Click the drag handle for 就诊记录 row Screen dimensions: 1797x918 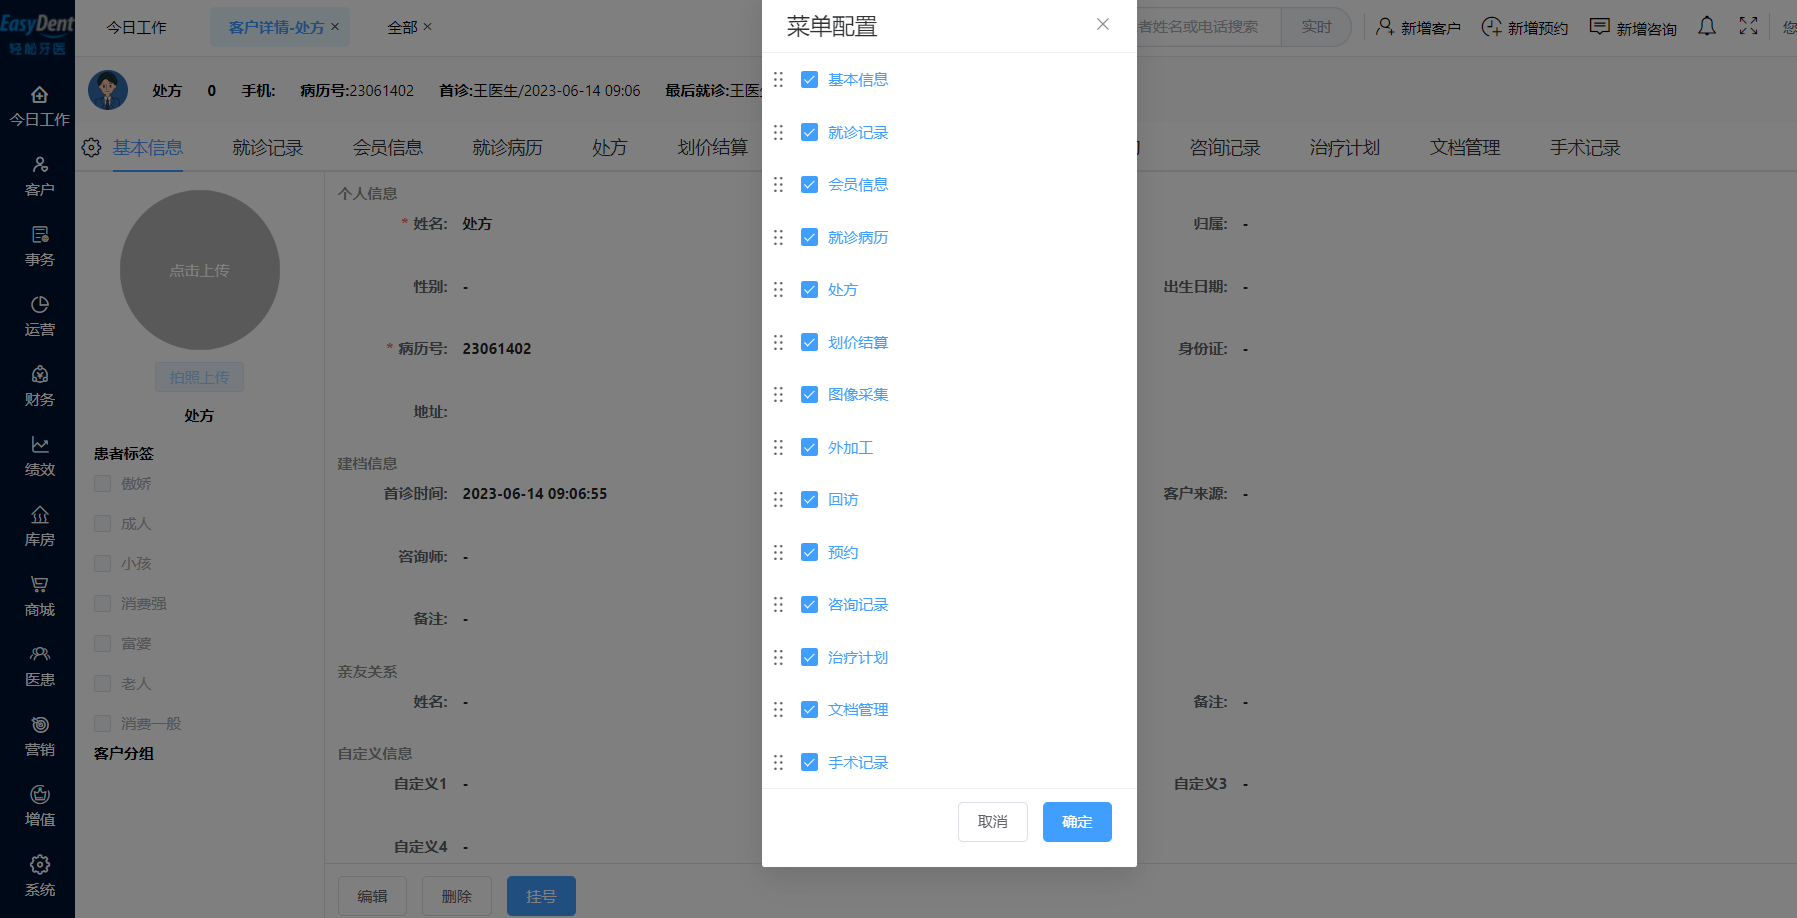pos(778,132)
